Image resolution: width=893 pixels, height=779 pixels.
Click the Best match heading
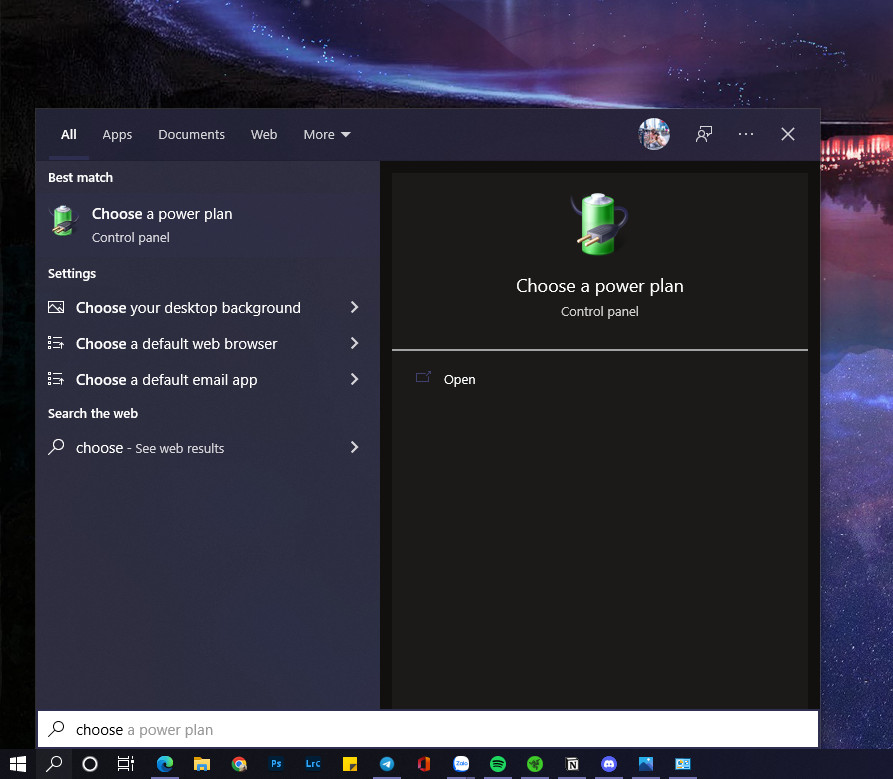[80, 178]
